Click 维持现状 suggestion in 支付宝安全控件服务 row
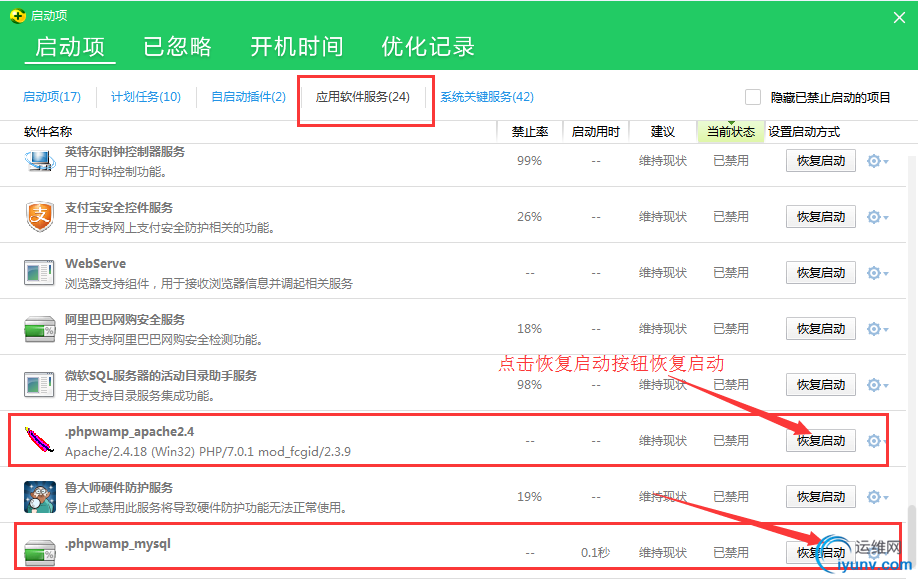Screen dimensions: 918x581 pyautogui.click(x=663, y=217)
